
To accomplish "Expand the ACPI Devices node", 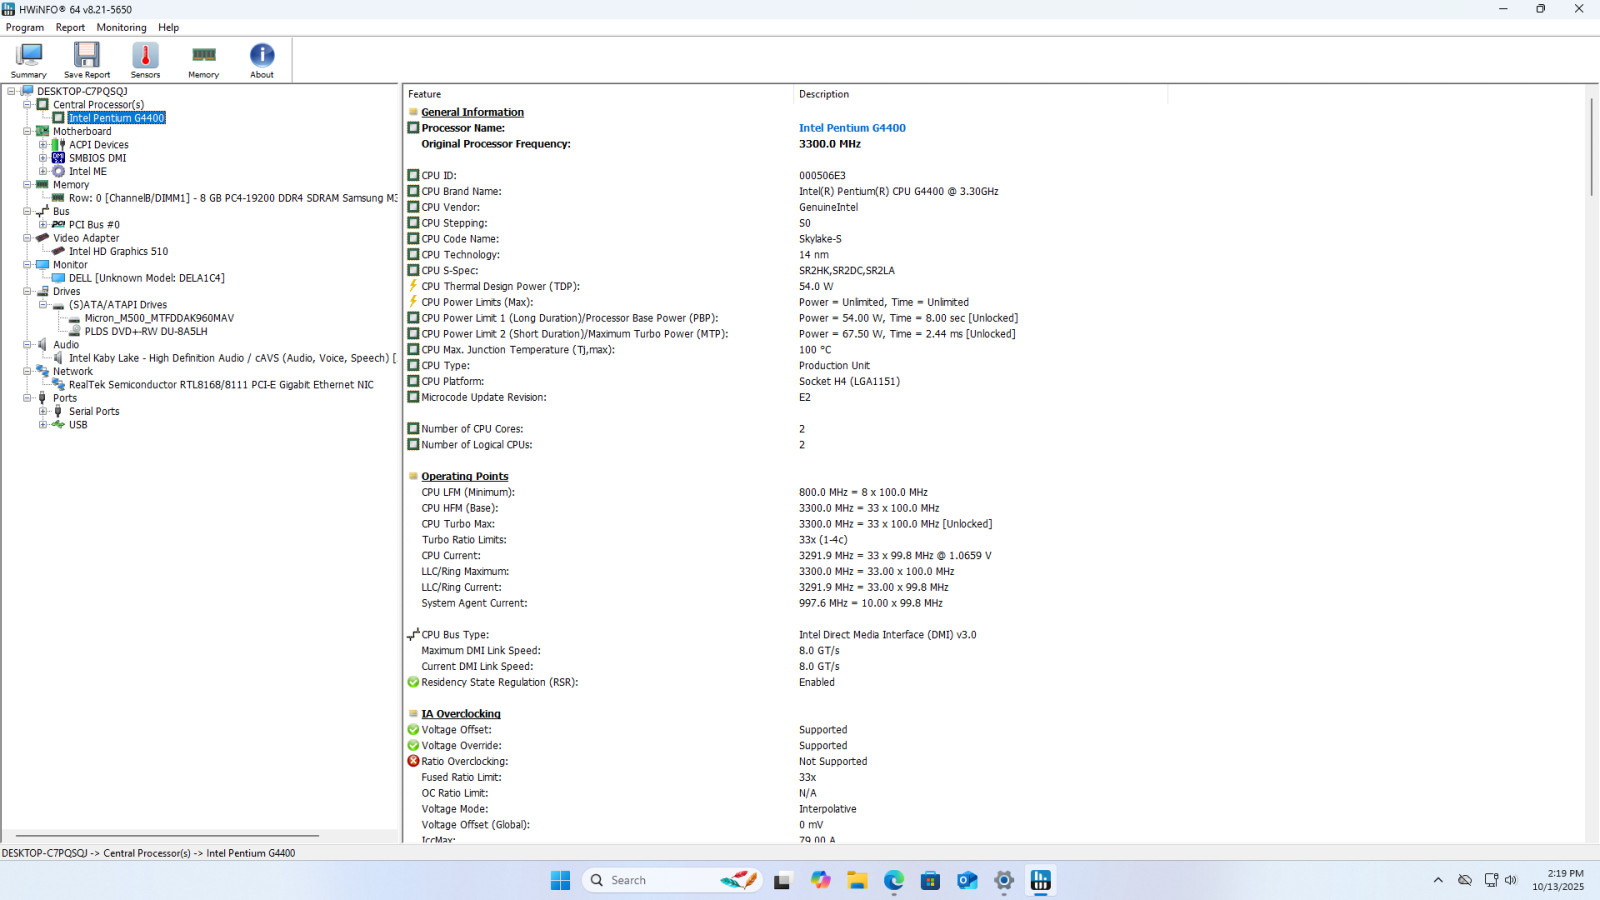I will 44,145.
